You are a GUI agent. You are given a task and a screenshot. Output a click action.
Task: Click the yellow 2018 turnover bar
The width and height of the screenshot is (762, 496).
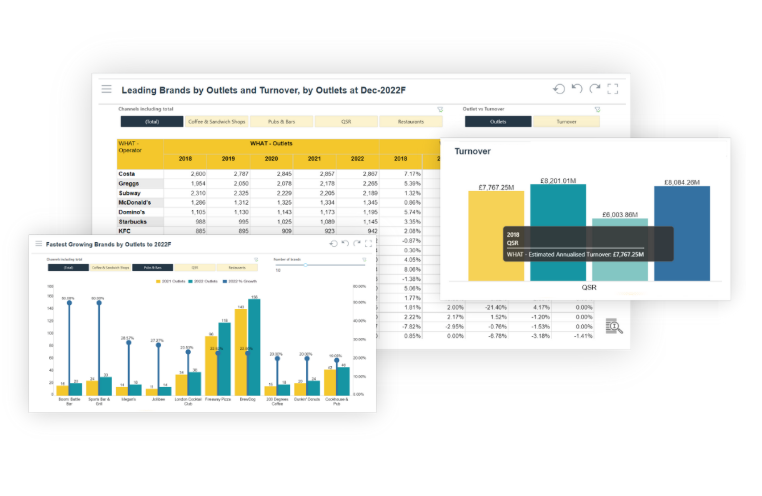[x=495, y=235]
